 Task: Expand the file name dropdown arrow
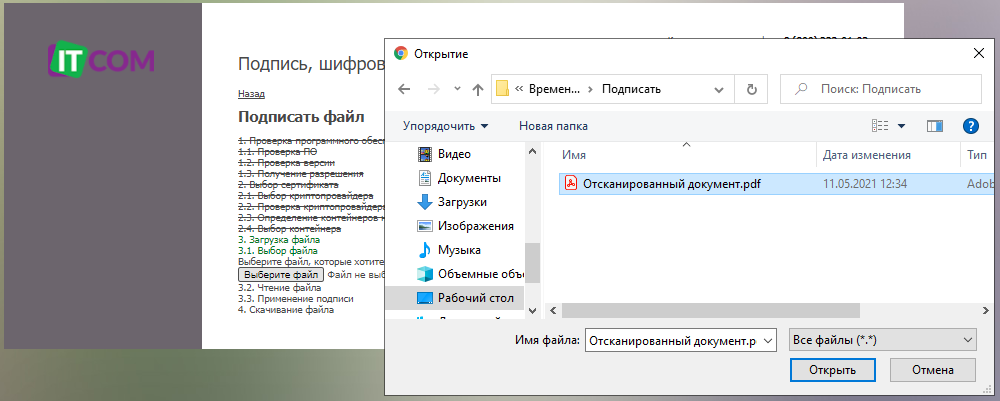[767, 341]
